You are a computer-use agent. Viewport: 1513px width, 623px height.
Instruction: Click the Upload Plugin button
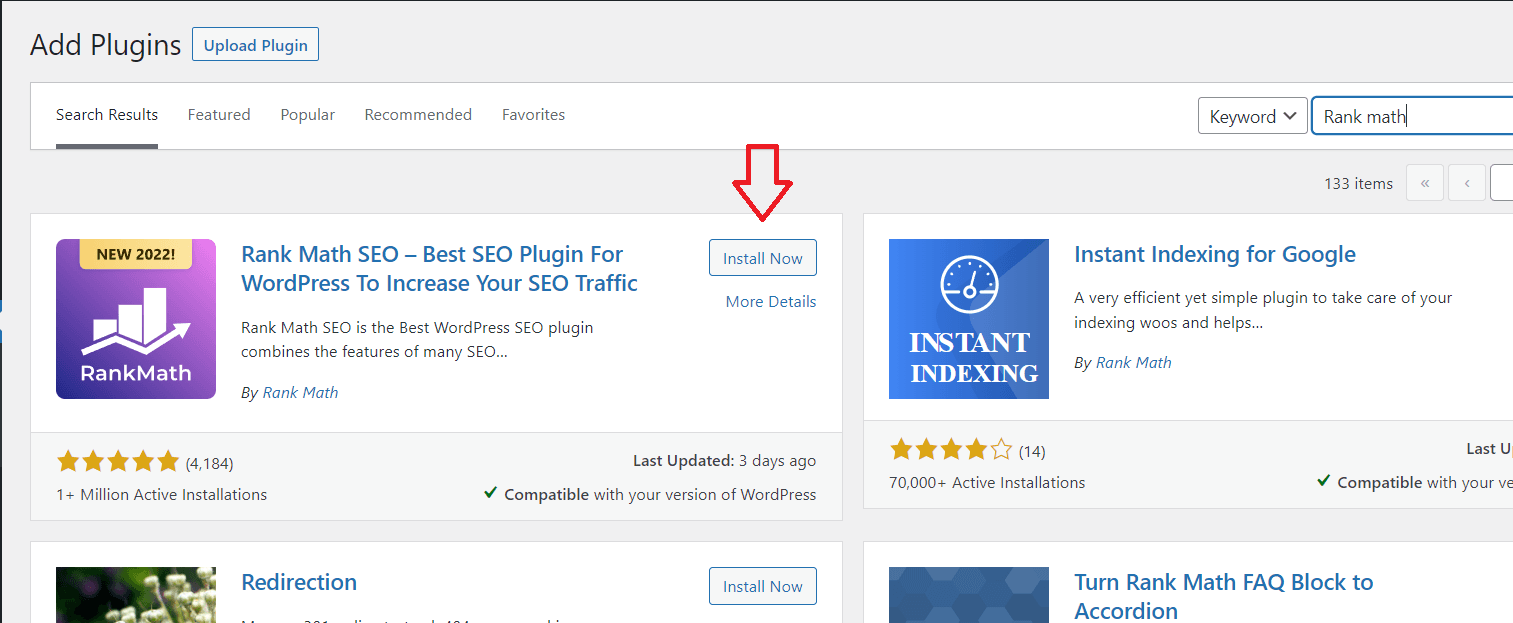click(x=255, y=45)
